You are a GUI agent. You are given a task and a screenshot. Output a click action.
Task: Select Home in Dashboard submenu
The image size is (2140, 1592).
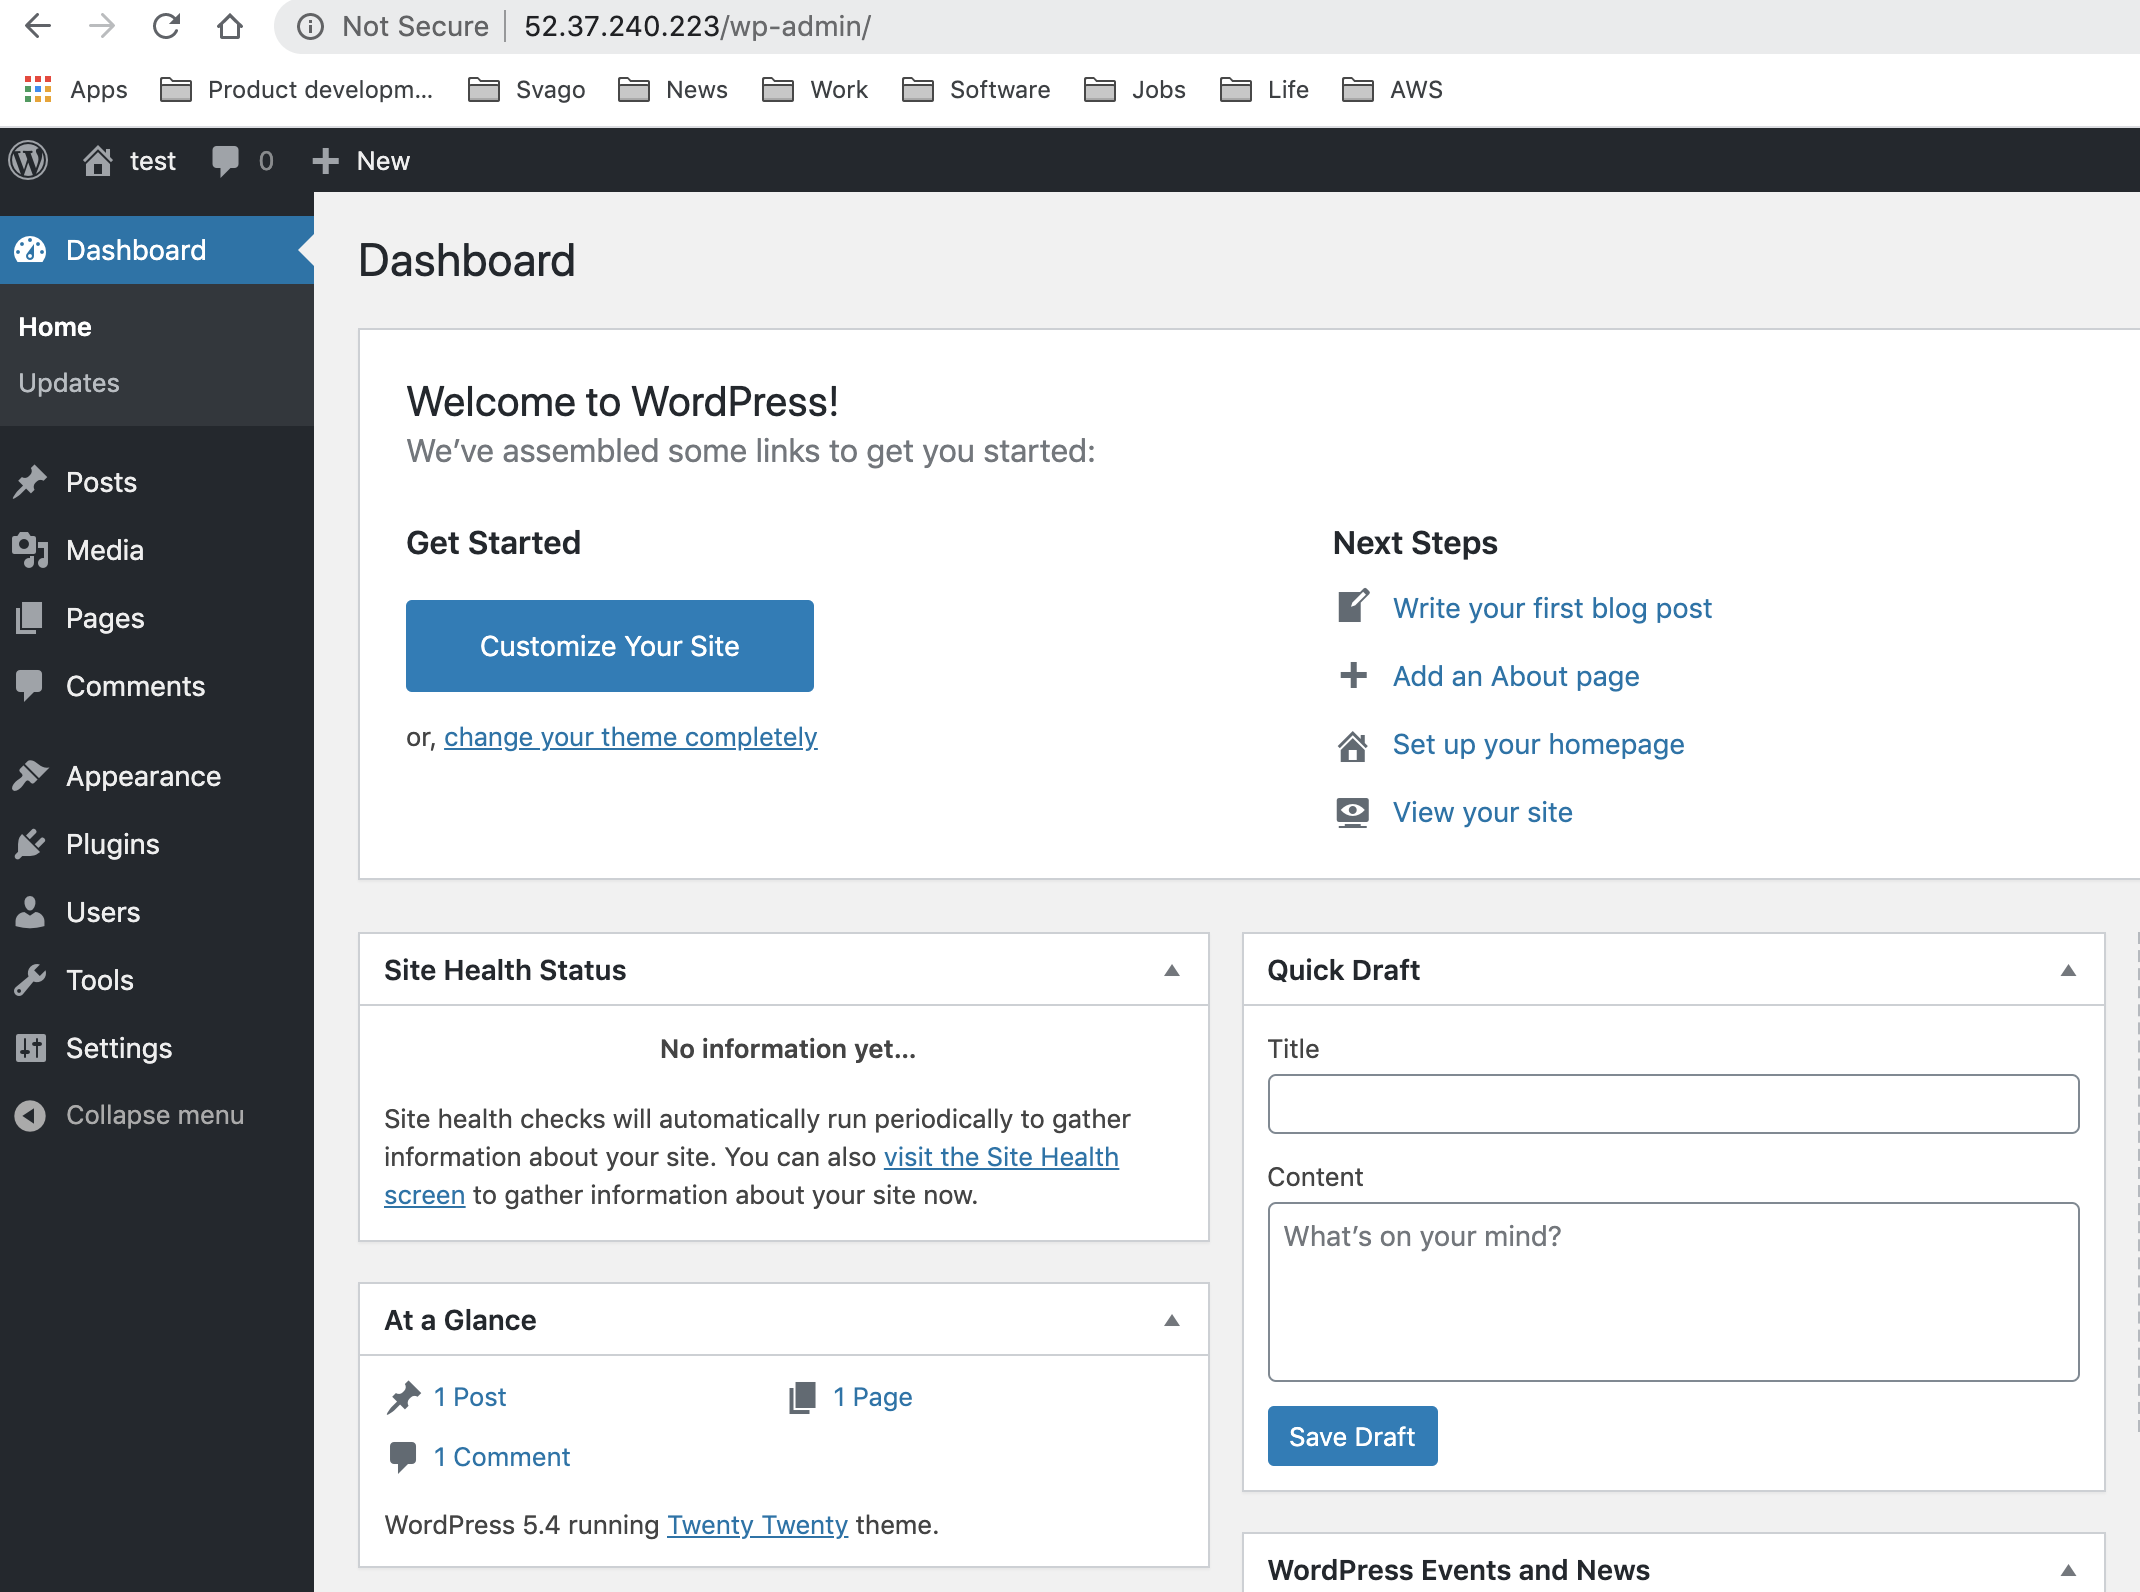(x=55, y=327)
